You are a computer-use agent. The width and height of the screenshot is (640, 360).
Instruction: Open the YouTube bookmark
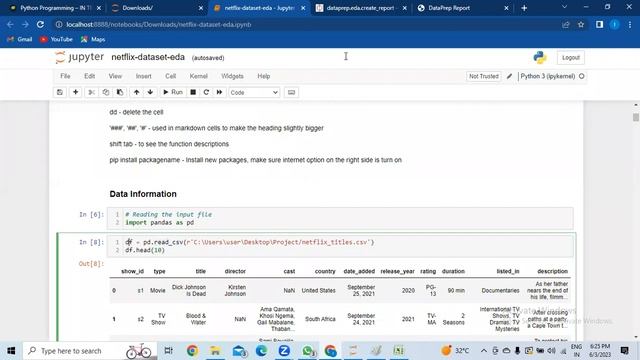tap(56, 40)
